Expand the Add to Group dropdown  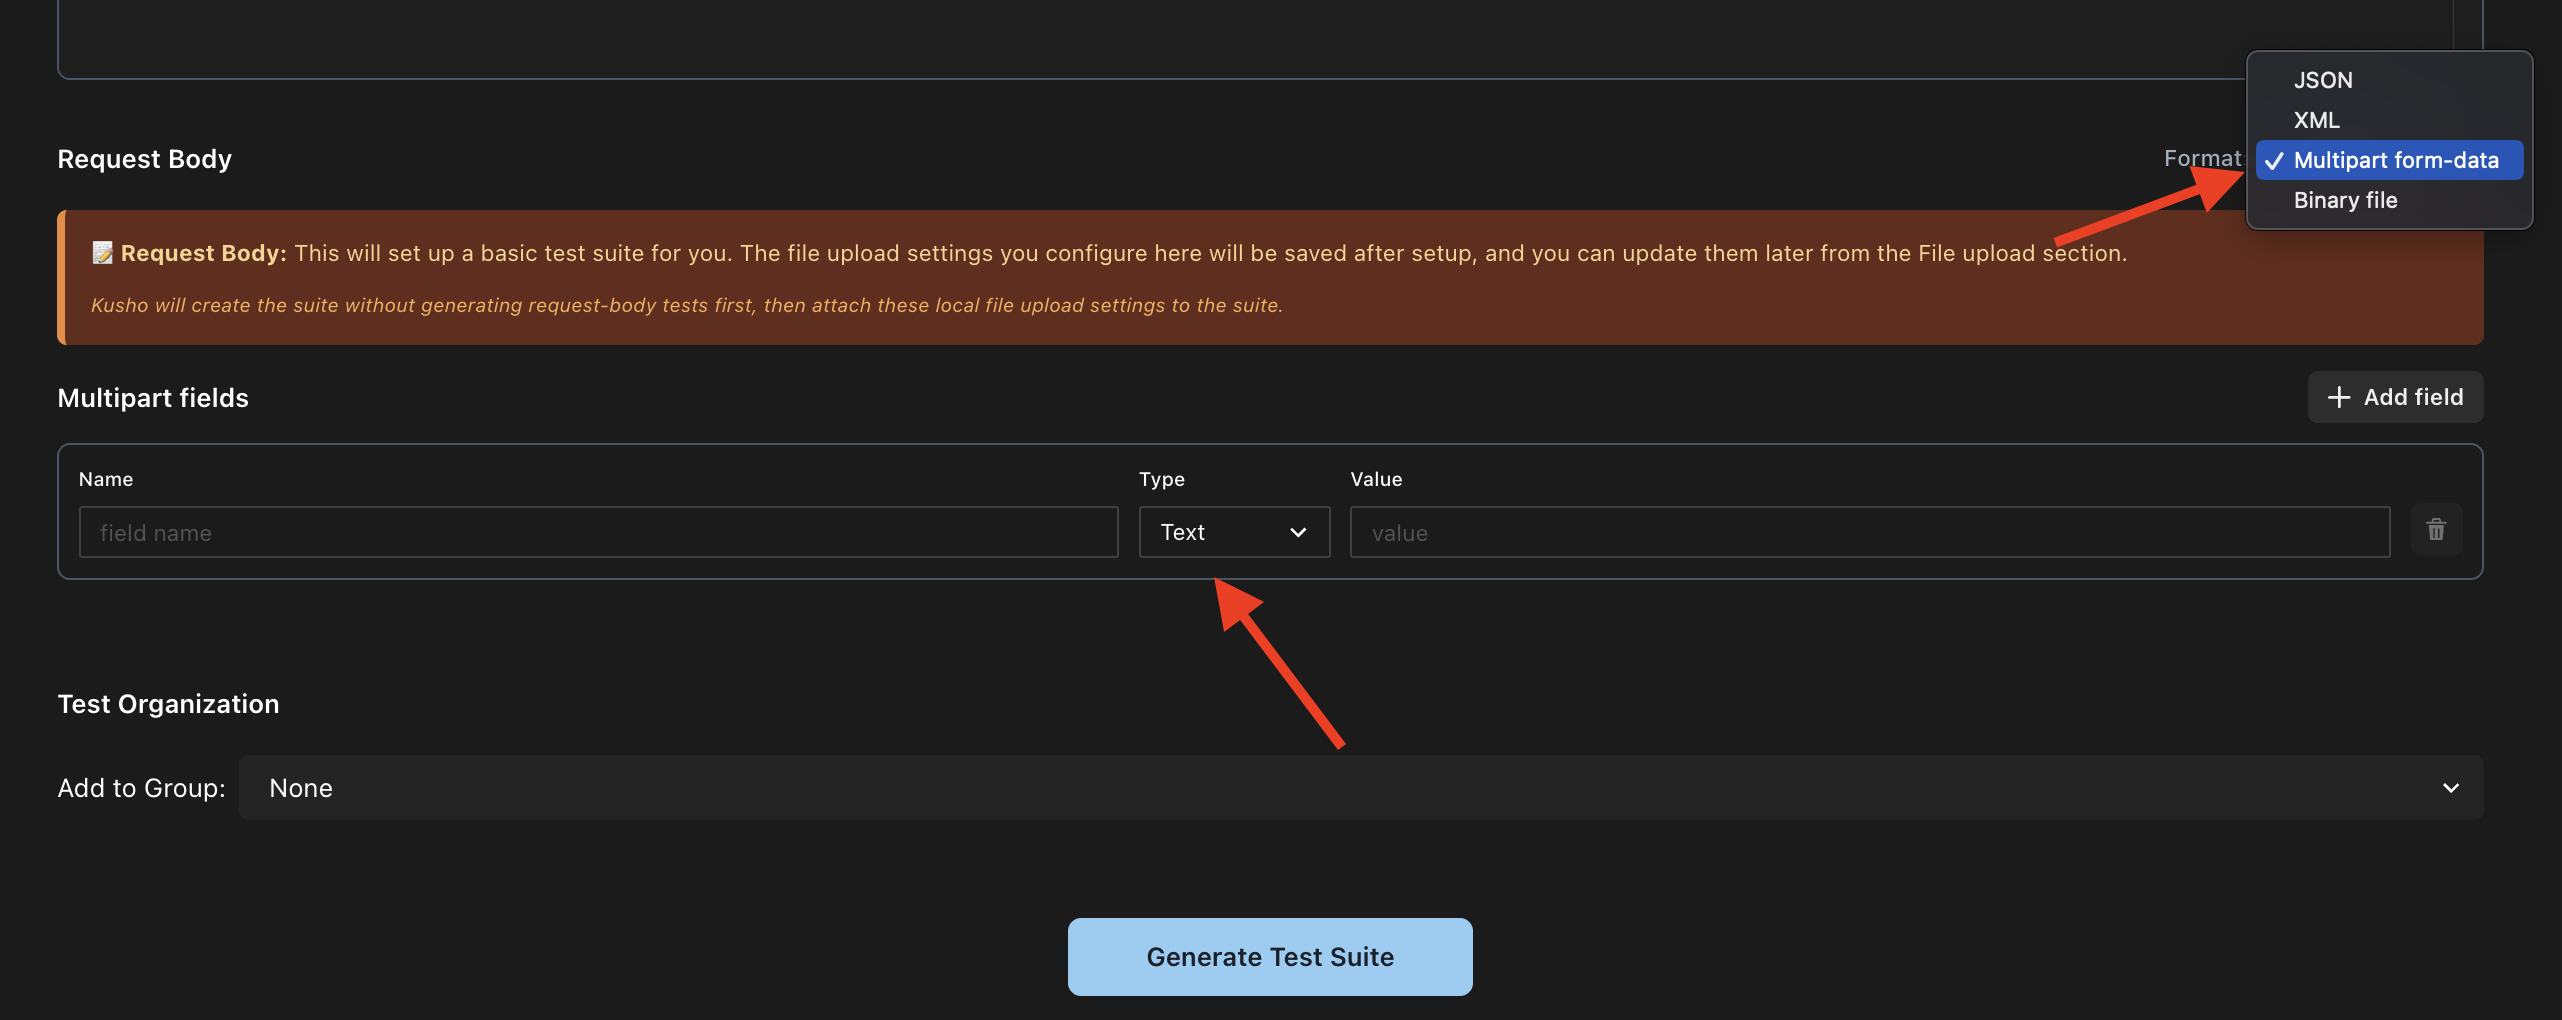pyautogui.click(x=1360, y=788)
